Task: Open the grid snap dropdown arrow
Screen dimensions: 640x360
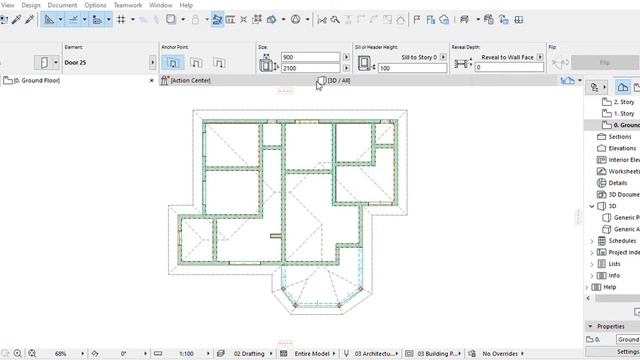Action: (x=133, y=20)
